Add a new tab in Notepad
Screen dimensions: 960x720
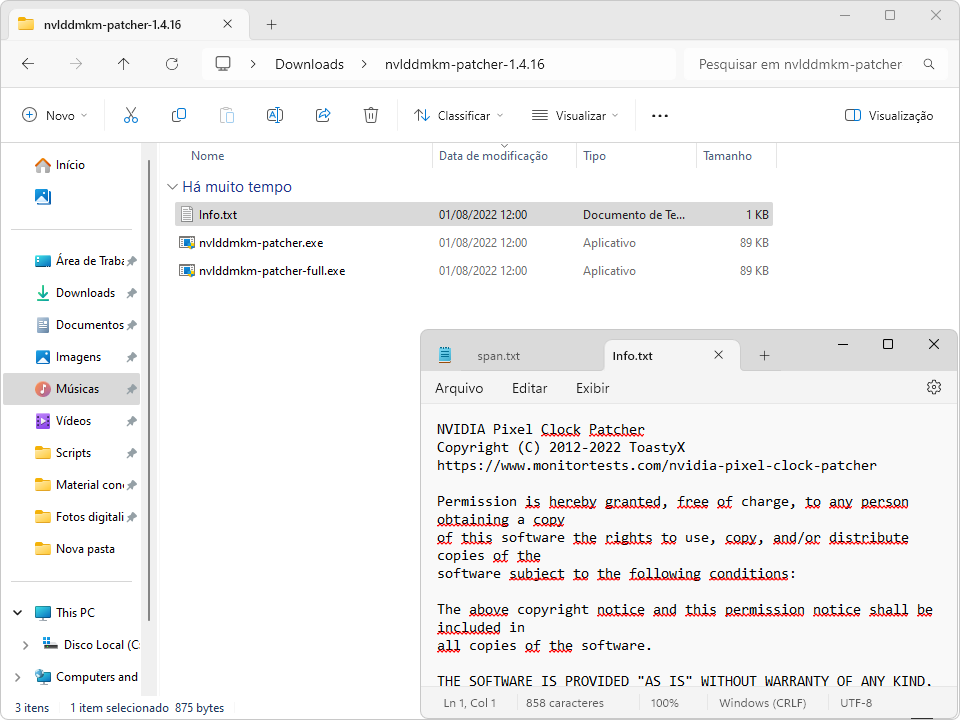764,356
